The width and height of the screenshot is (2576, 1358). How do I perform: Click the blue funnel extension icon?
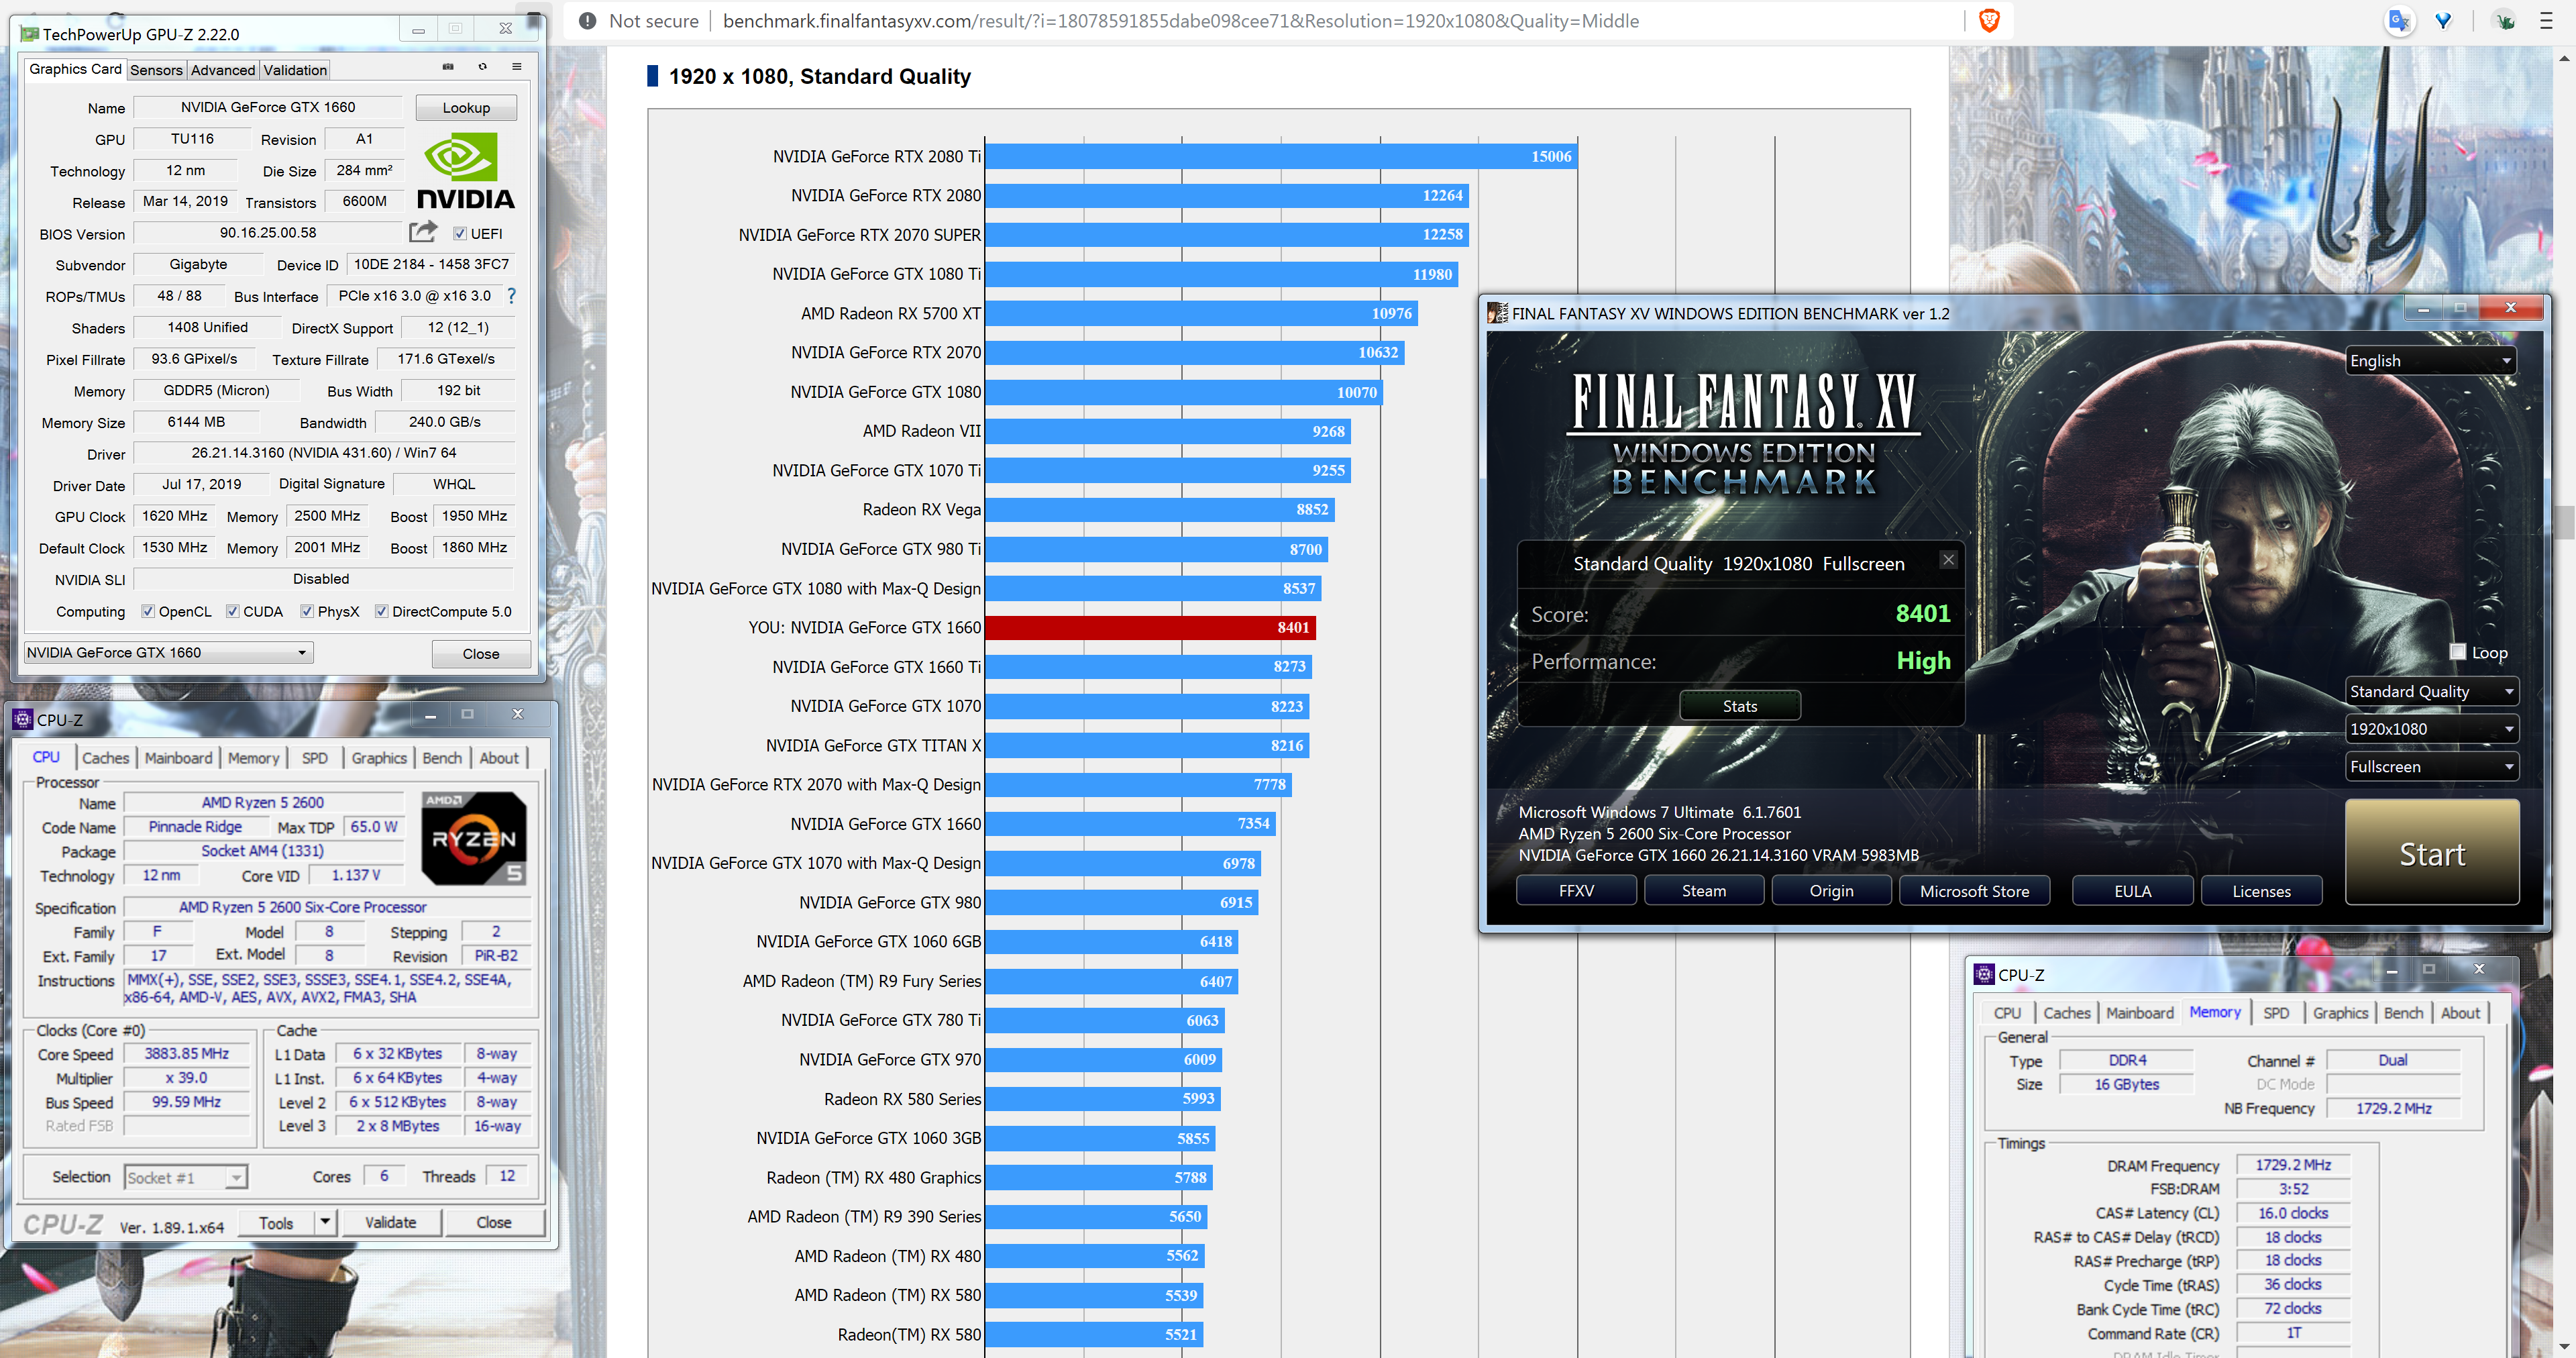2444,21
